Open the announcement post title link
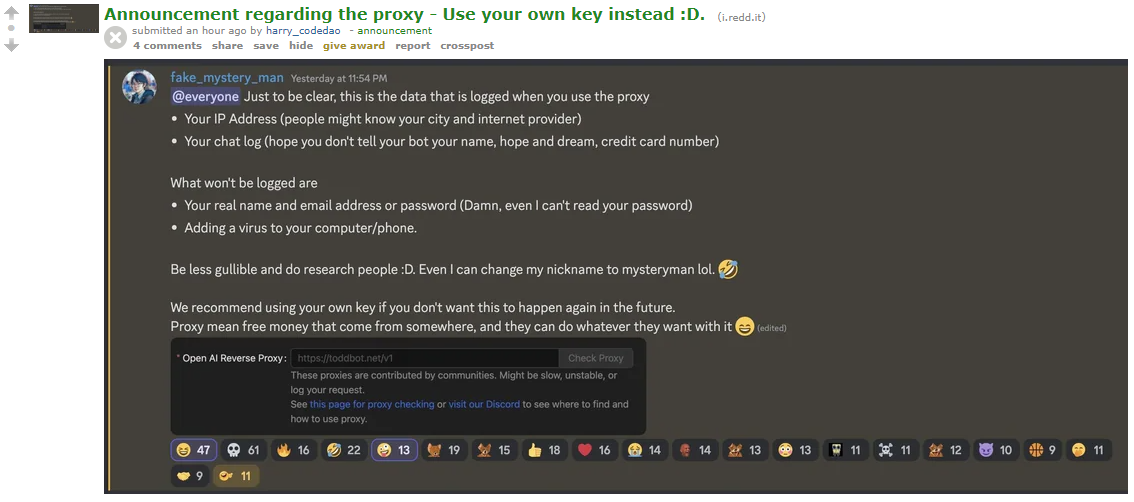This screenshot has width=1134, height=502. click(x=404, y=14)
